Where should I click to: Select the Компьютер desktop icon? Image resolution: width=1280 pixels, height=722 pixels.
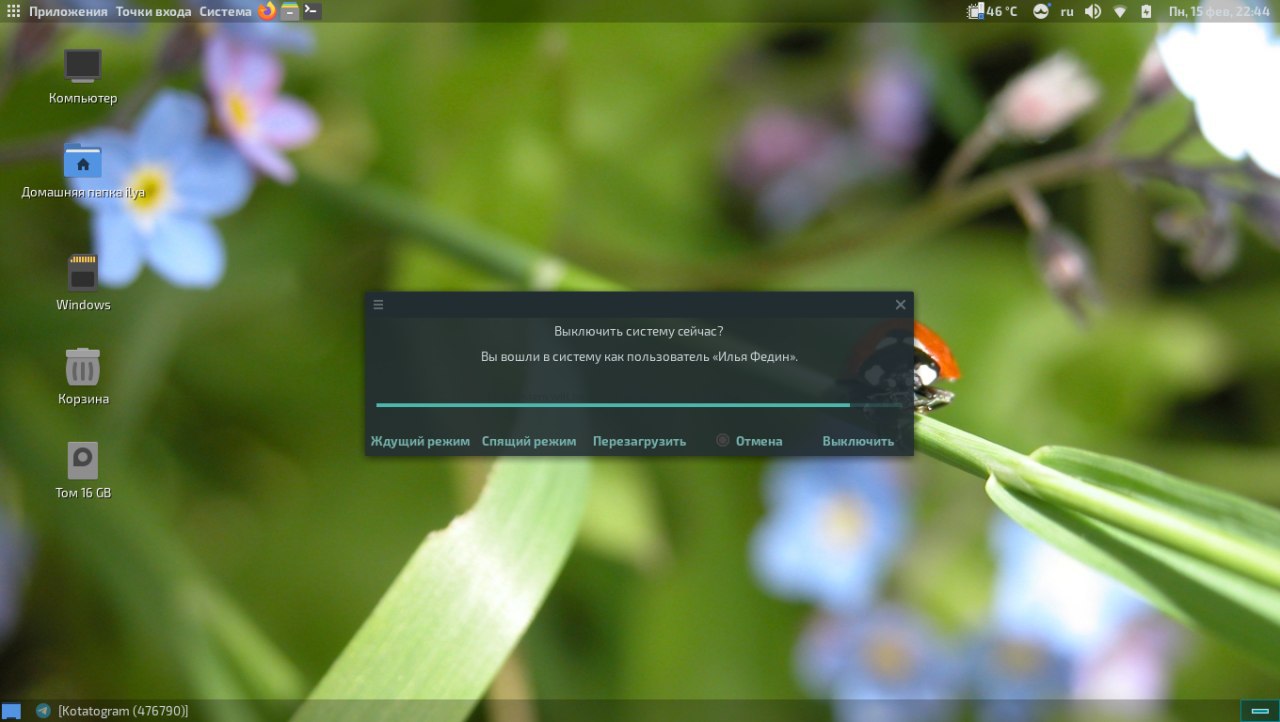point(83,76)
